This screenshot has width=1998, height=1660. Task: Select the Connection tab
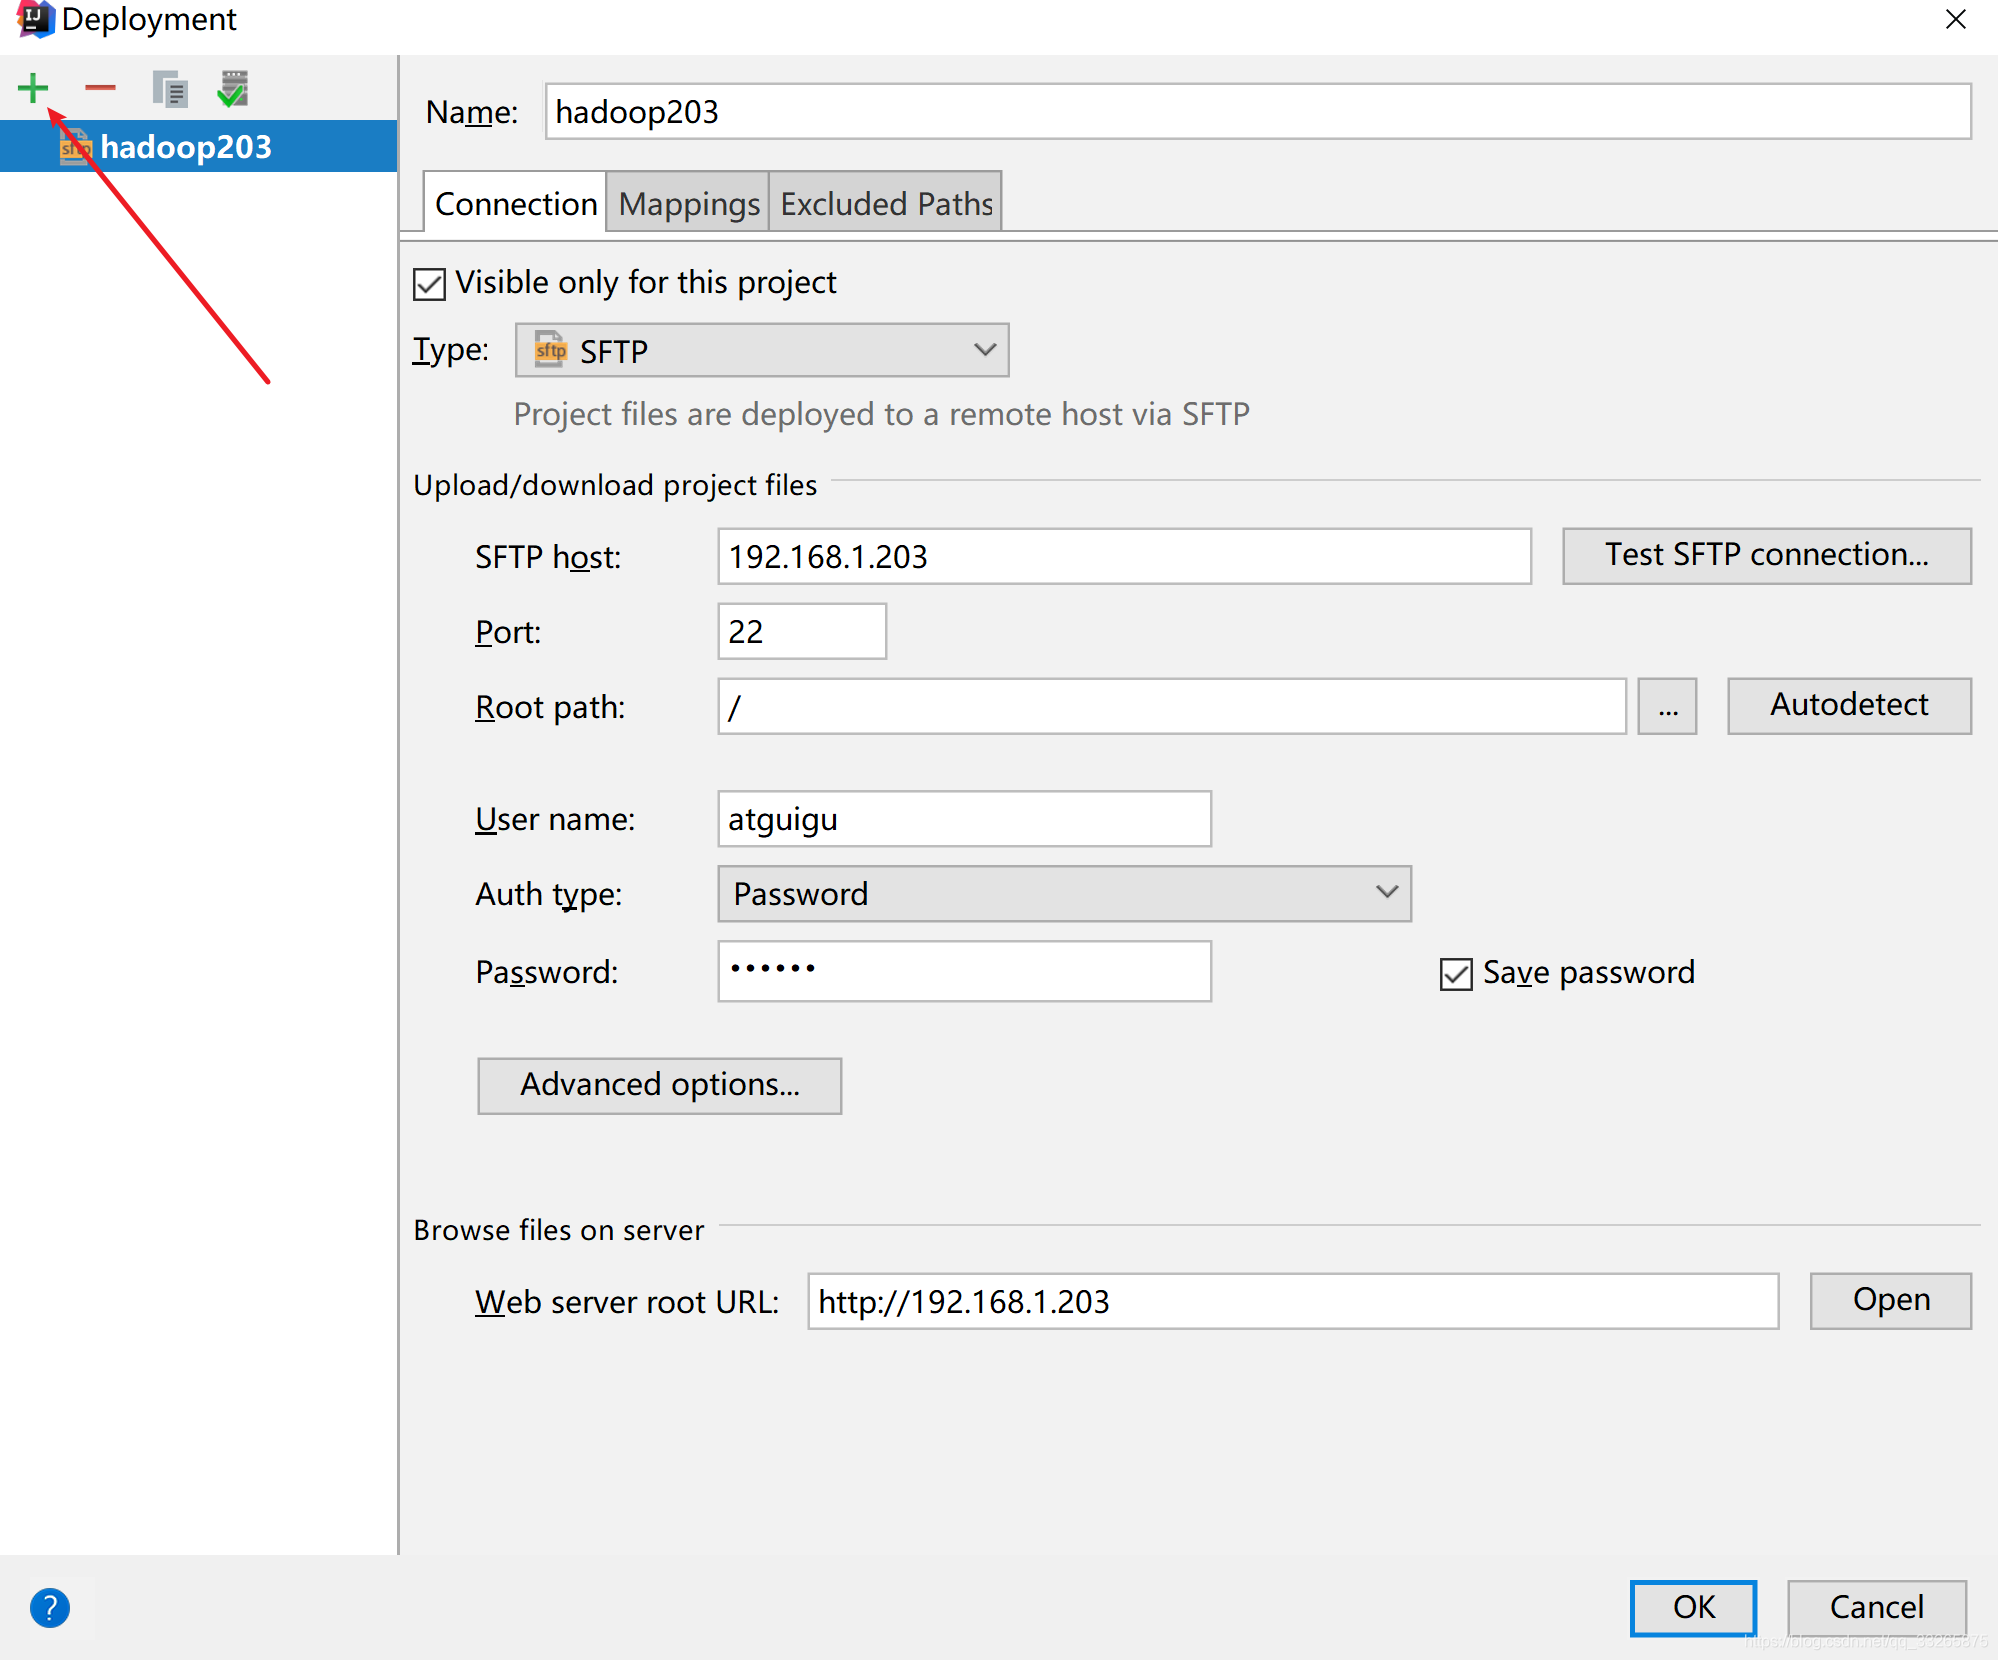point(515,203)
